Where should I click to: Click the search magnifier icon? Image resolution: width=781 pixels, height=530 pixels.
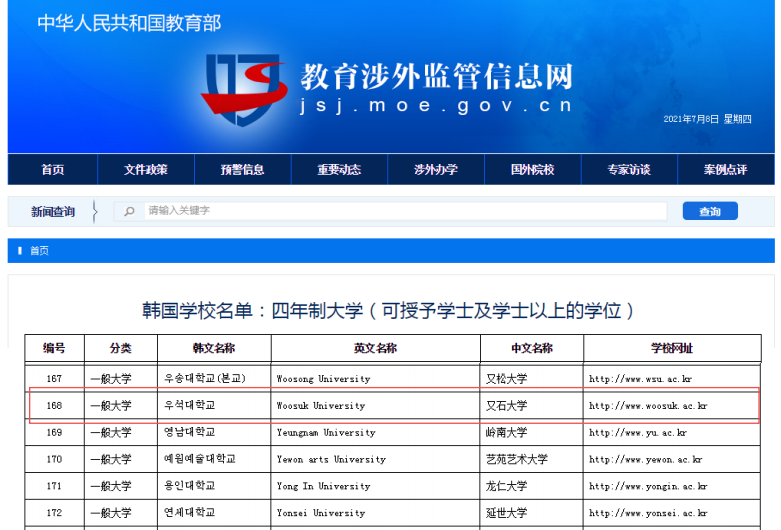tap(129, 211)
